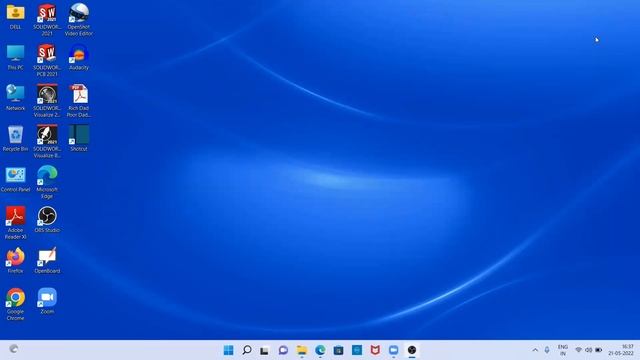Expand hidden system tray icons
Image resolution: width=640 pixels, height=360 pixels.
coord(535,350)
